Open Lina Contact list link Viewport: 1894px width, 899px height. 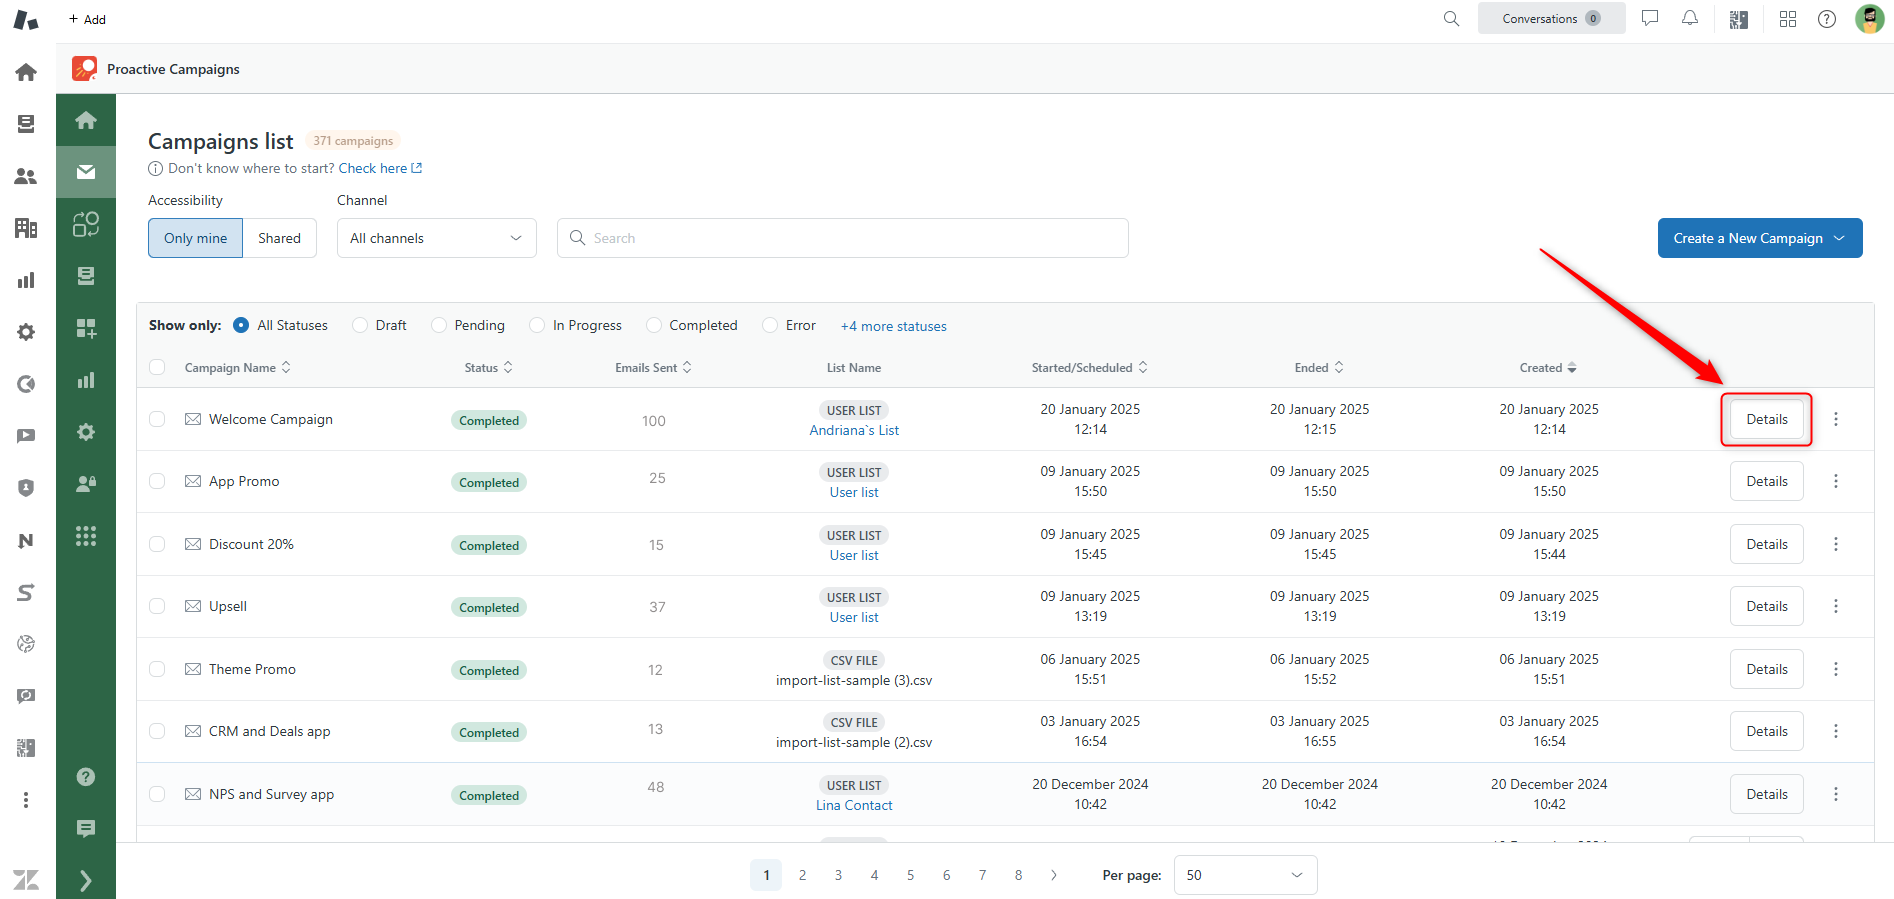(854, 805)
